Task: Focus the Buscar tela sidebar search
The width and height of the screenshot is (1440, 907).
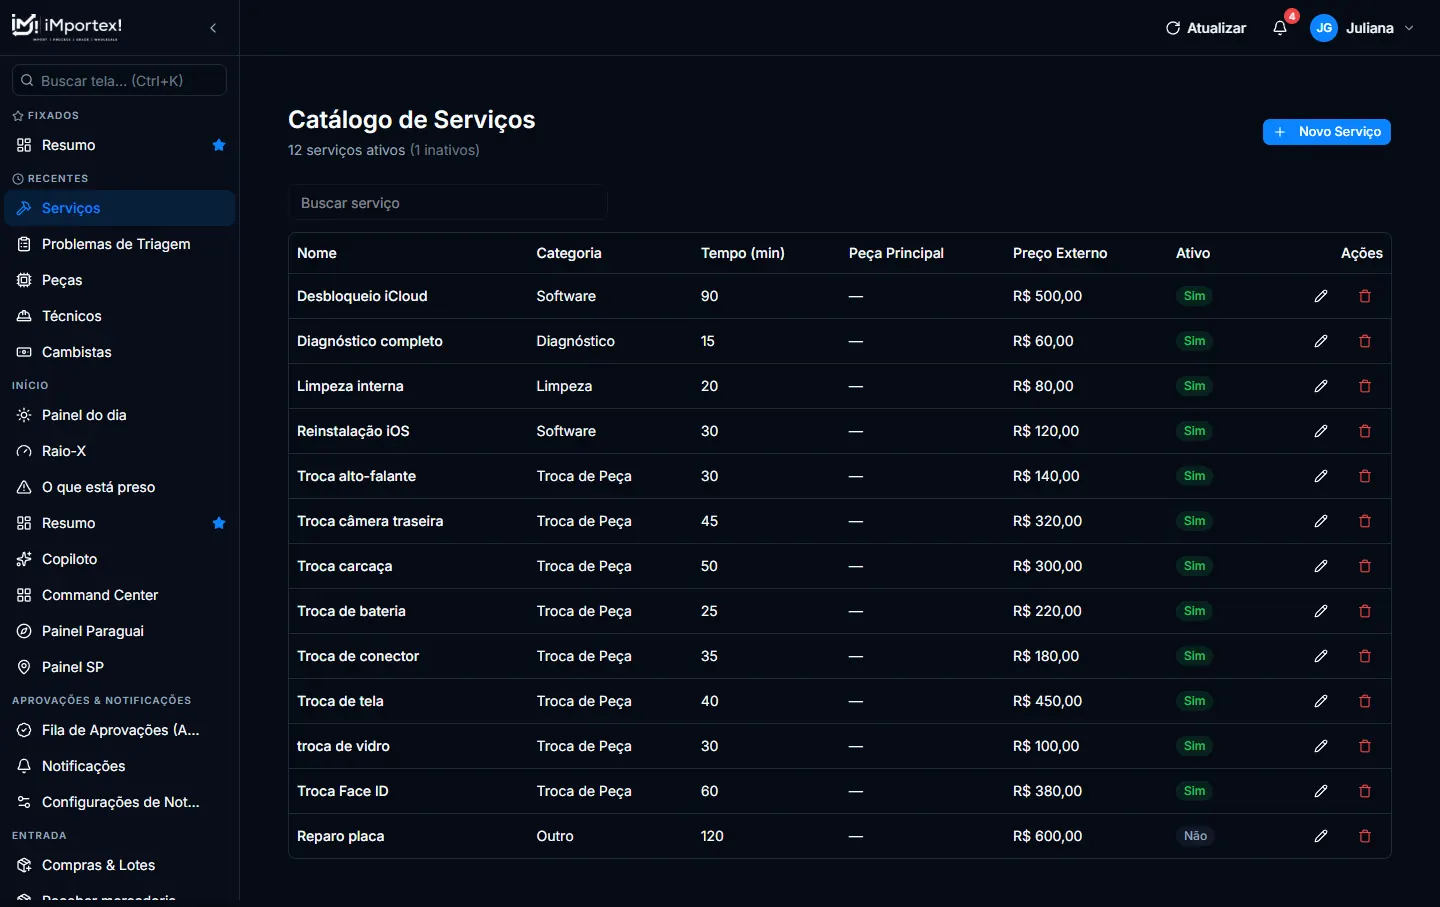Action: coord(119,81)
